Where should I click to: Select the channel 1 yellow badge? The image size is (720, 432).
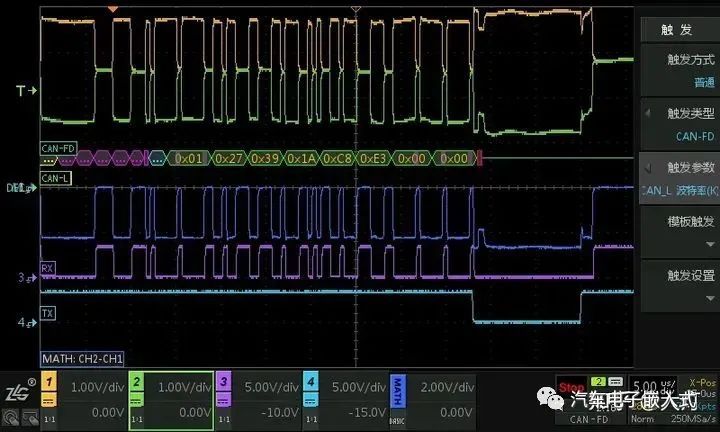click(49, 381)
